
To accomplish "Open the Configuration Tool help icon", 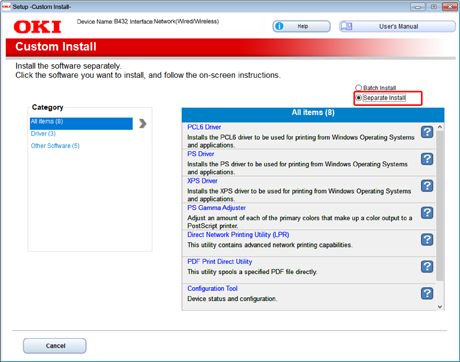I will tap(427, 293).
